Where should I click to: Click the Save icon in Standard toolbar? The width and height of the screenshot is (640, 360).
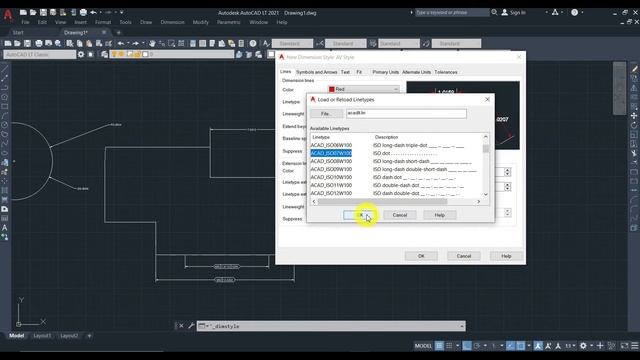[x=27, y=43]
